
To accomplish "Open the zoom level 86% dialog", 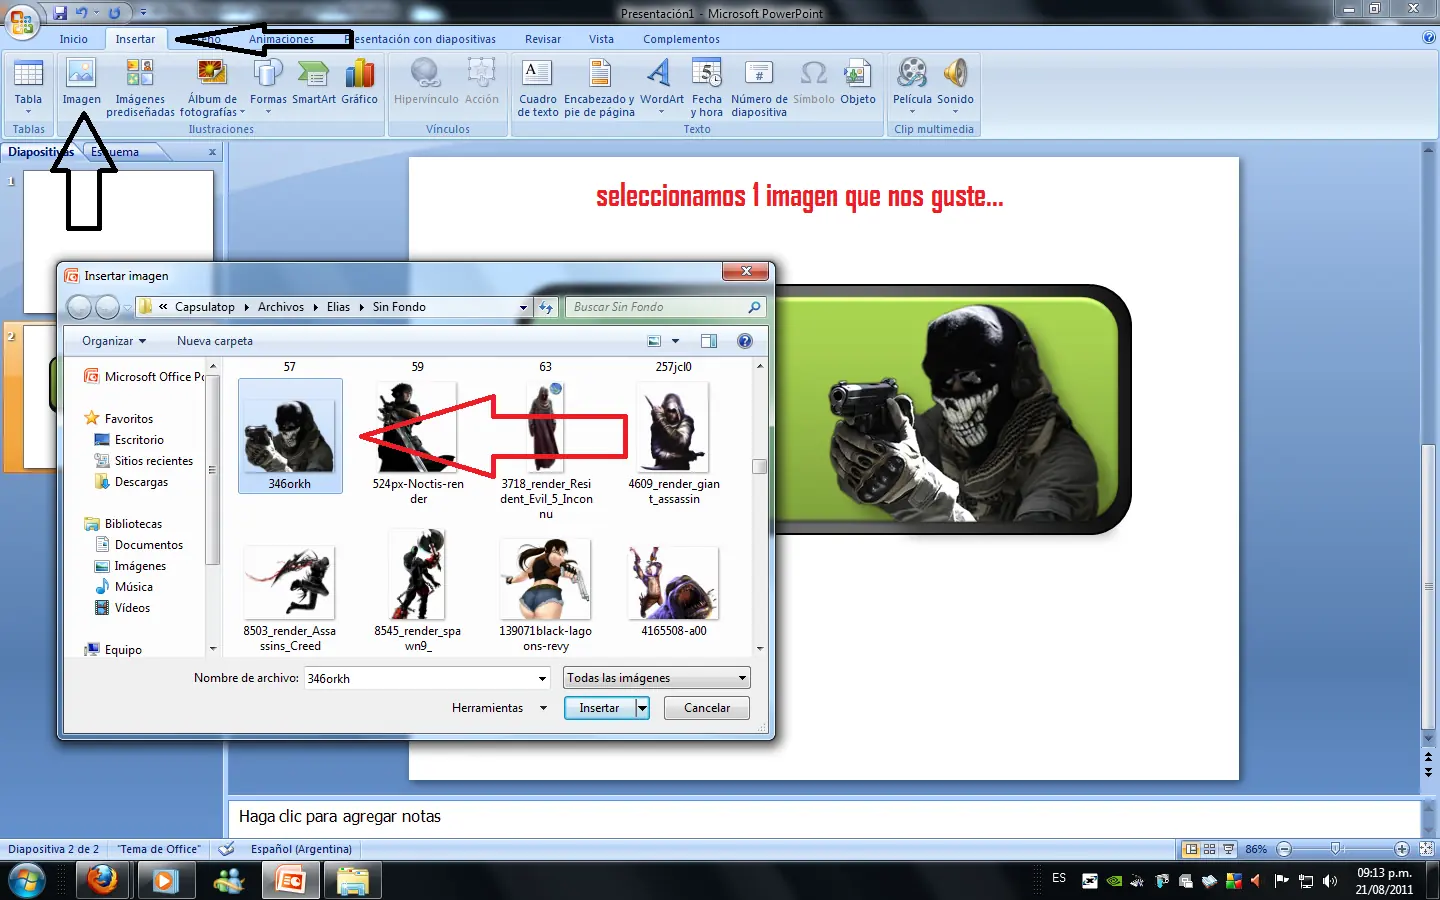I will tap(1256, 849).
